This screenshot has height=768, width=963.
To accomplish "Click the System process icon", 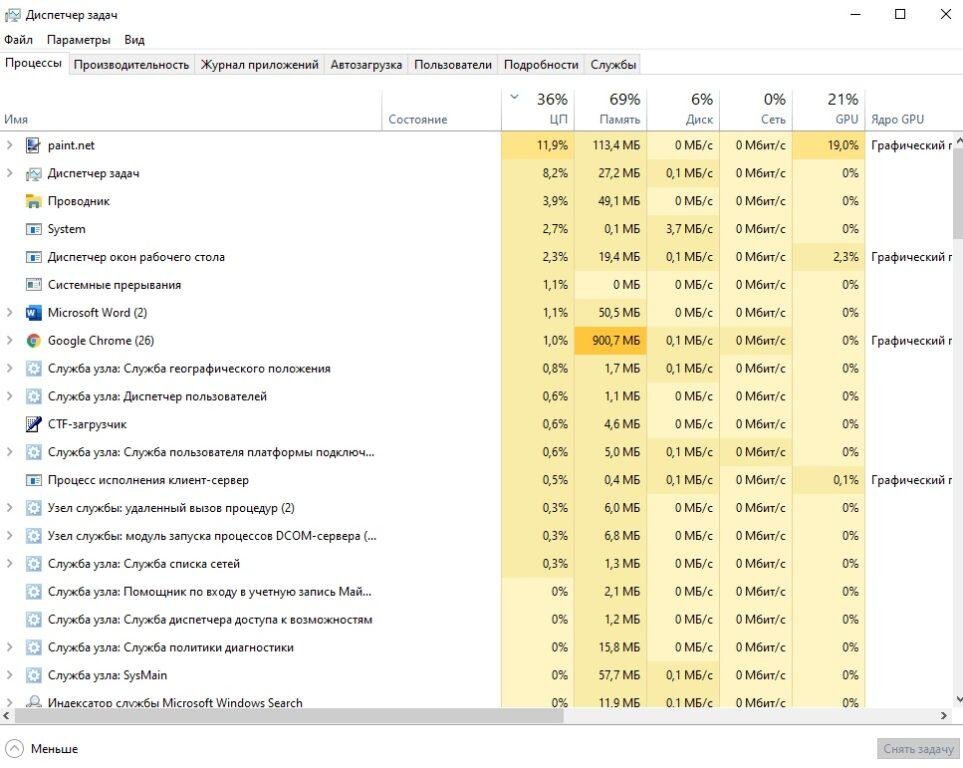I will click(x=33, y=229).
